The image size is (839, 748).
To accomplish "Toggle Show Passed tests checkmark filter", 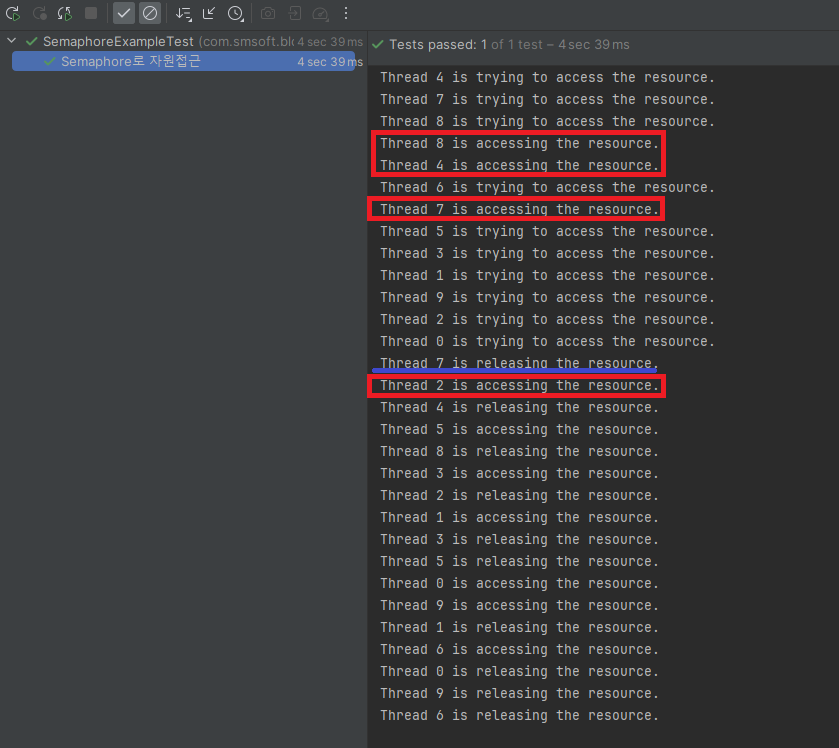I will click(124, 13).
